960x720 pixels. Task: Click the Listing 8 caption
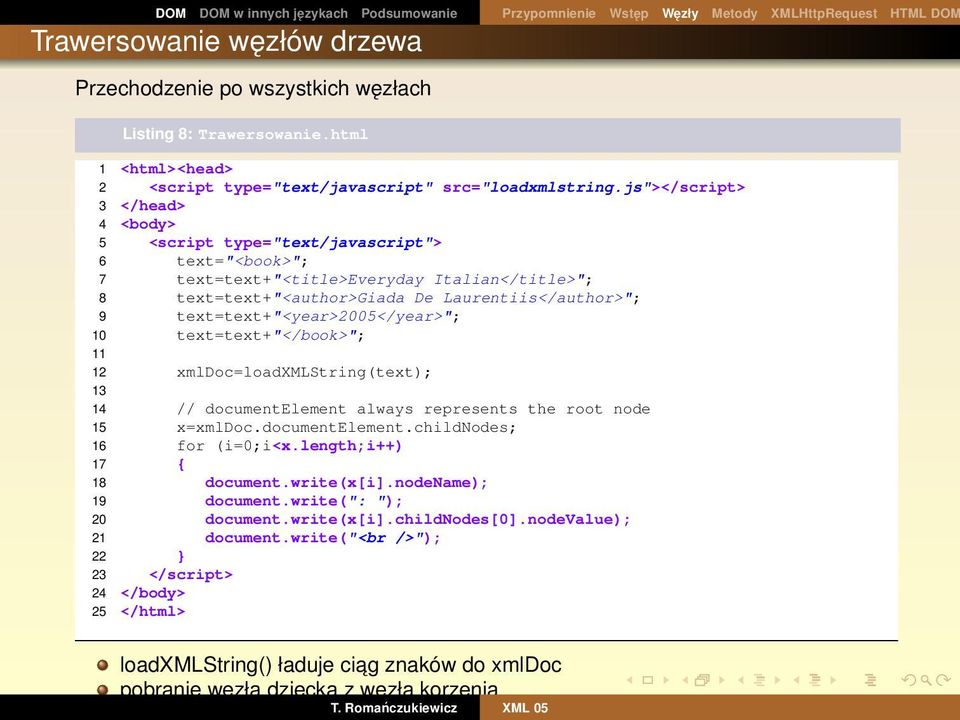(245, 134)
